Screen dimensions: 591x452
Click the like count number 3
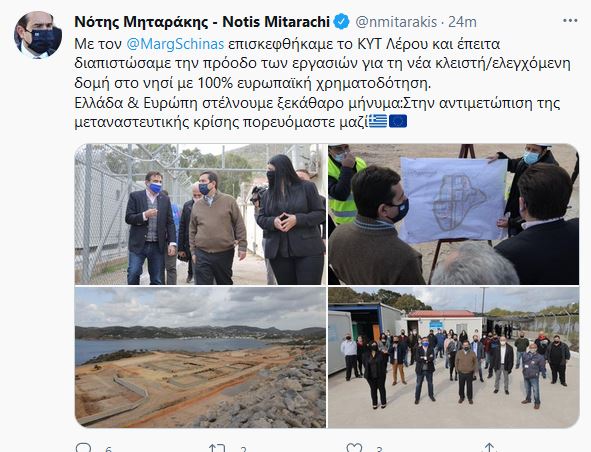[379, 449]
